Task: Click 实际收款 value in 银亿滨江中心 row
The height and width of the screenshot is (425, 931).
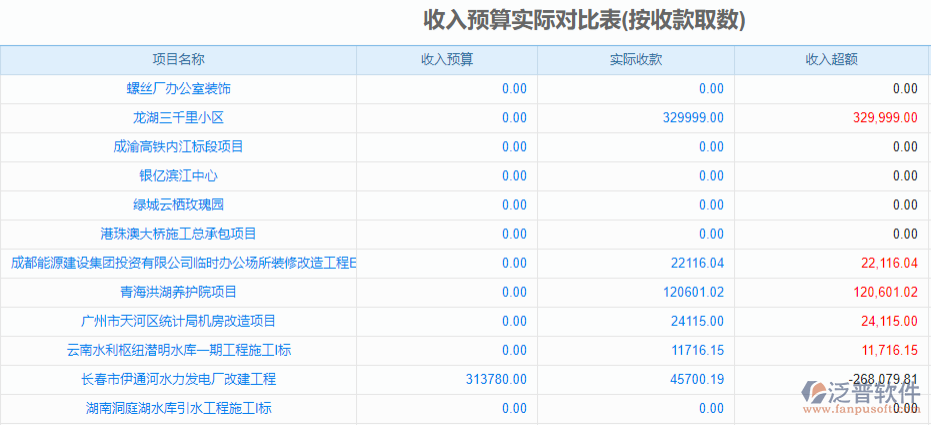Action: coord(711,176)
